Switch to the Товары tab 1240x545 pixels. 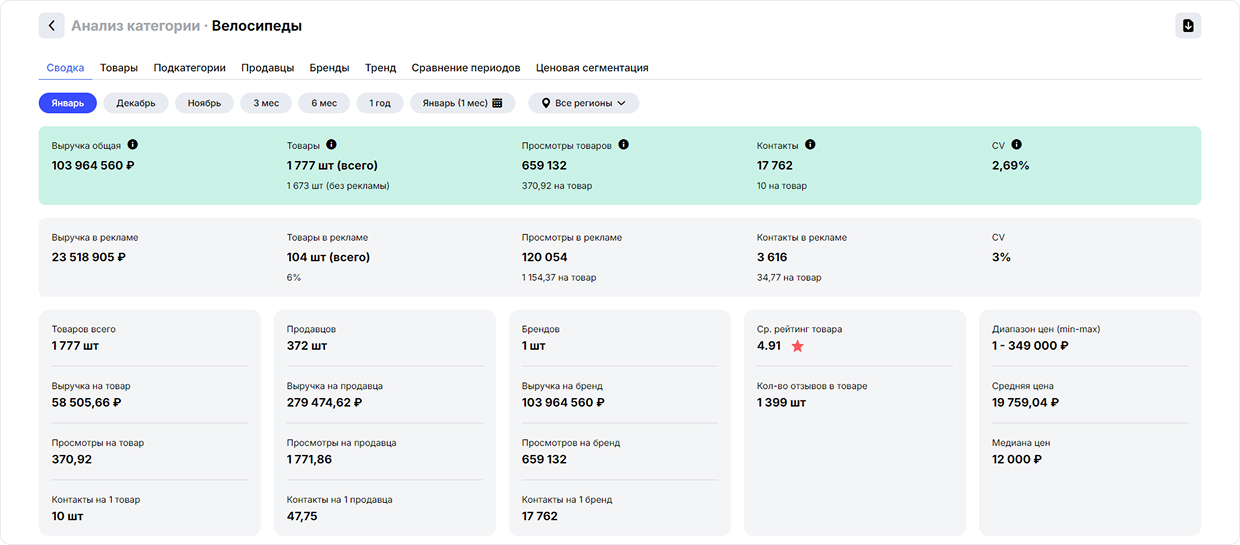coord(119,68)
